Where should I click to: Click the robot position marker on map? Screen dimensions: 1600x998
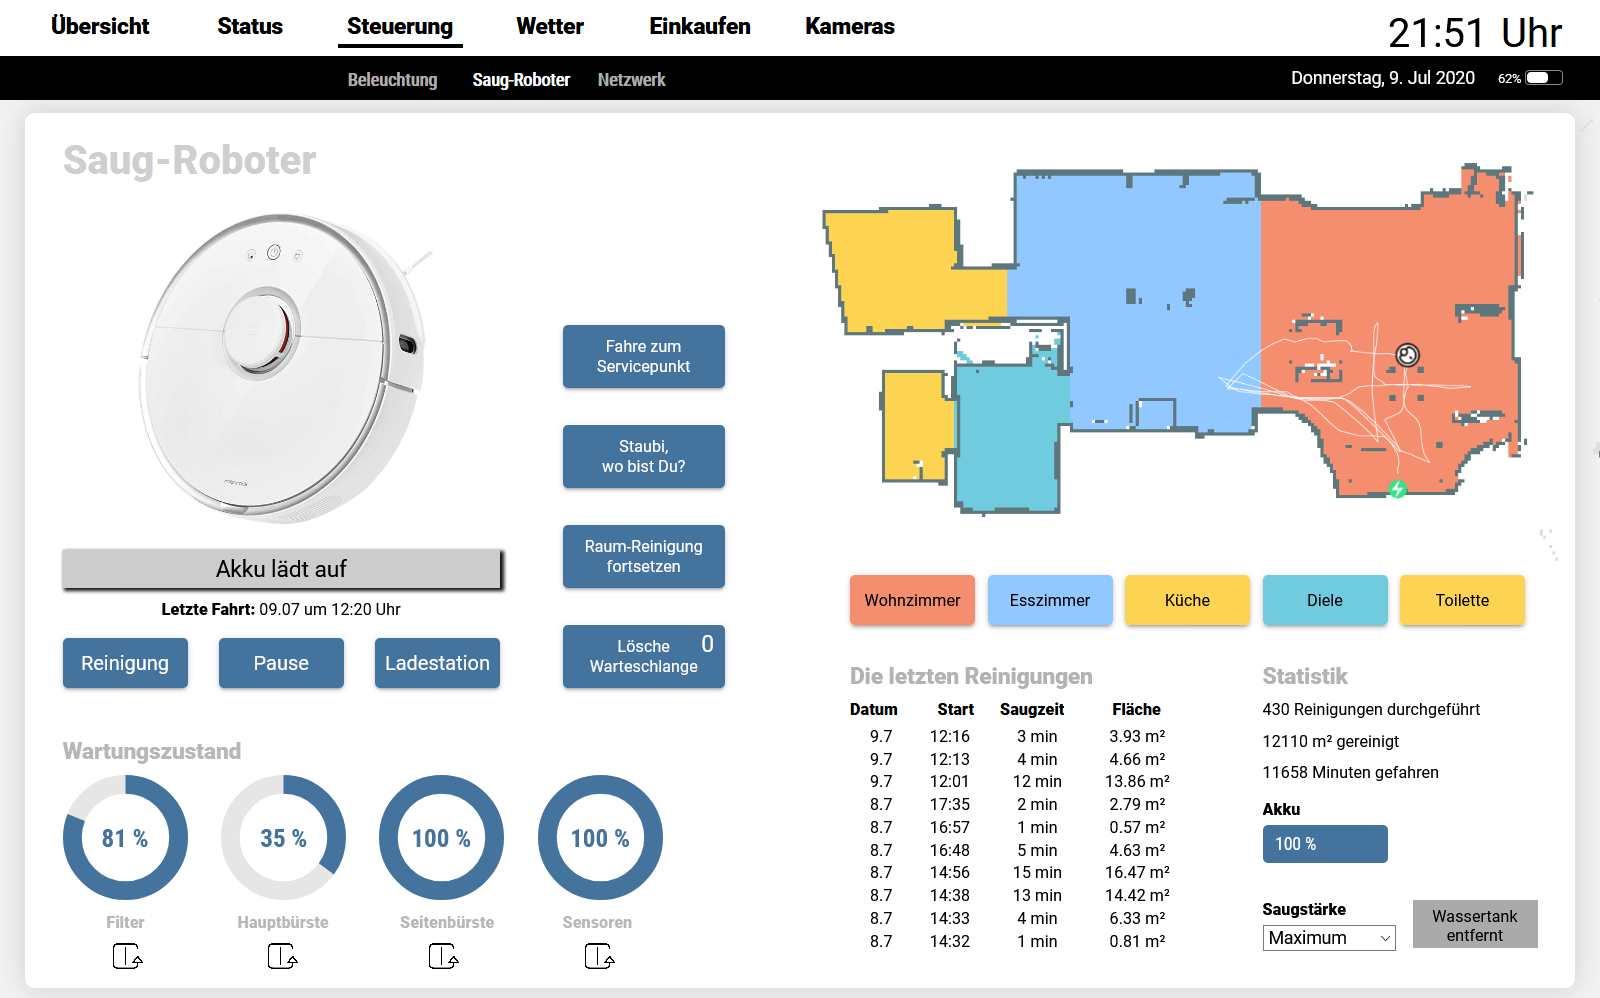click(1407, 355)
